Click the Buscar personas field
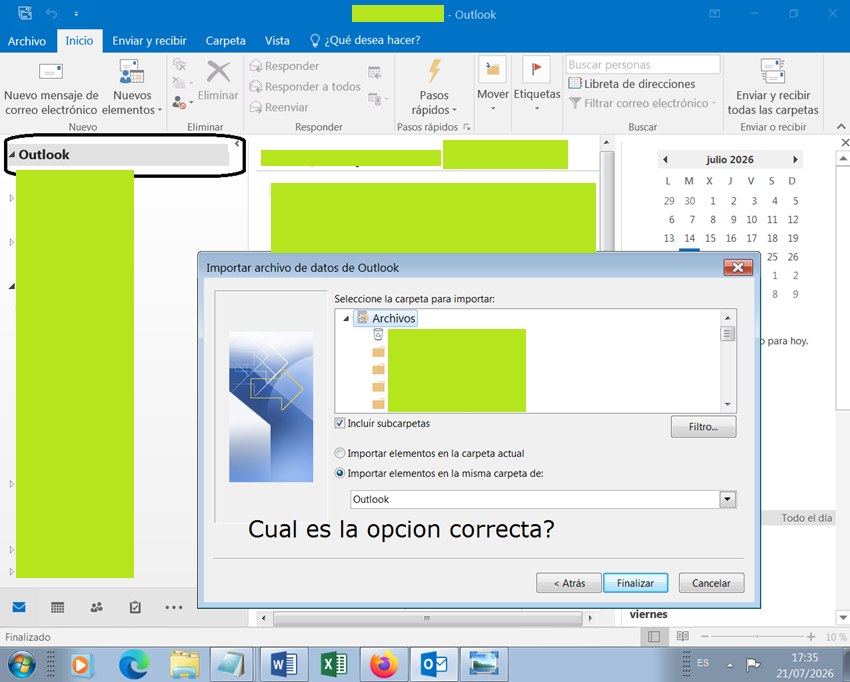The image size is (850, 682). point(643,65)
